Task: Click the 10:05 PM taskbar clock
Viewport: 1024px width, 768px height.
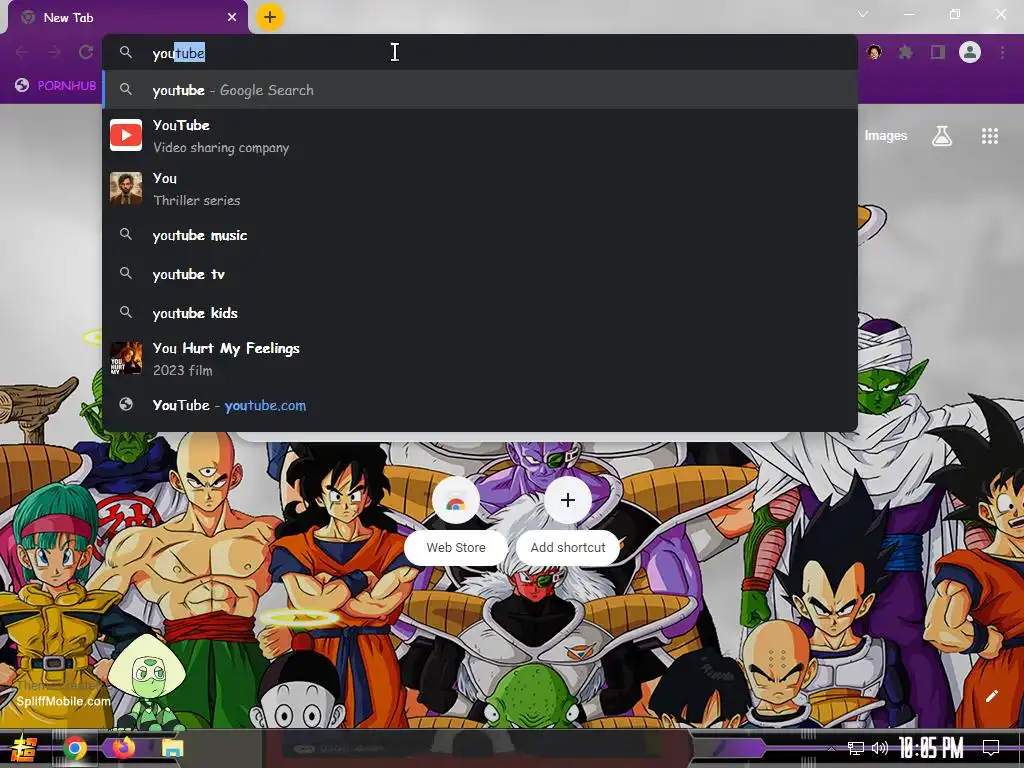Action: pyautogui.click(x=931, y=748)
